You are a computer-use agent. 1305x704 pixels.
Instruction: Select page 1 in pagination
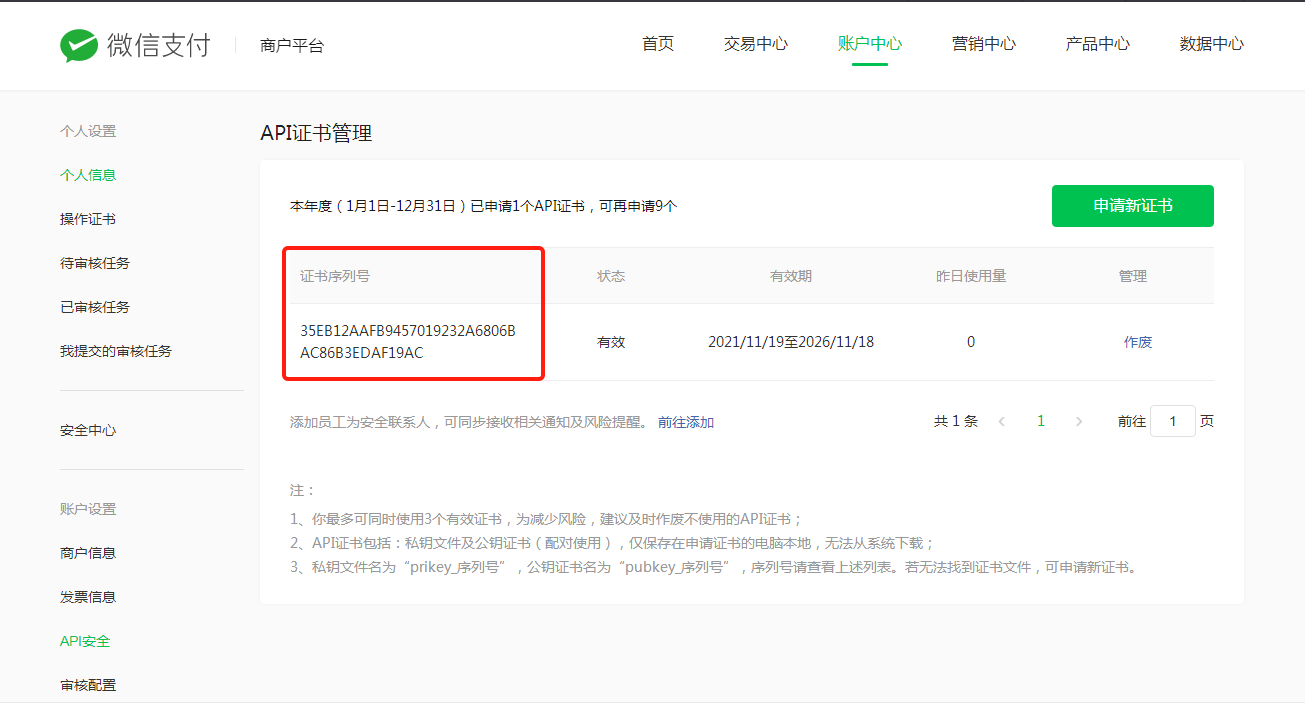(1041, 421)
